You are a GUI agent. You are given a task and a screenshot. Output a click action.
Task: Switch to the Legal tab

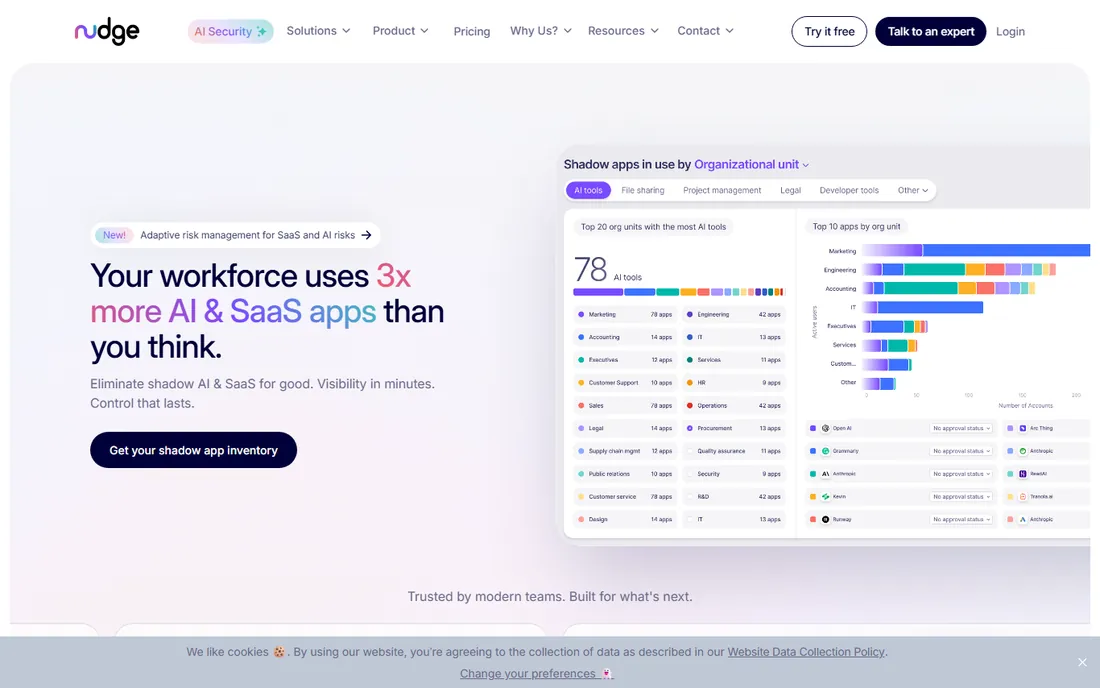(790, 190)
